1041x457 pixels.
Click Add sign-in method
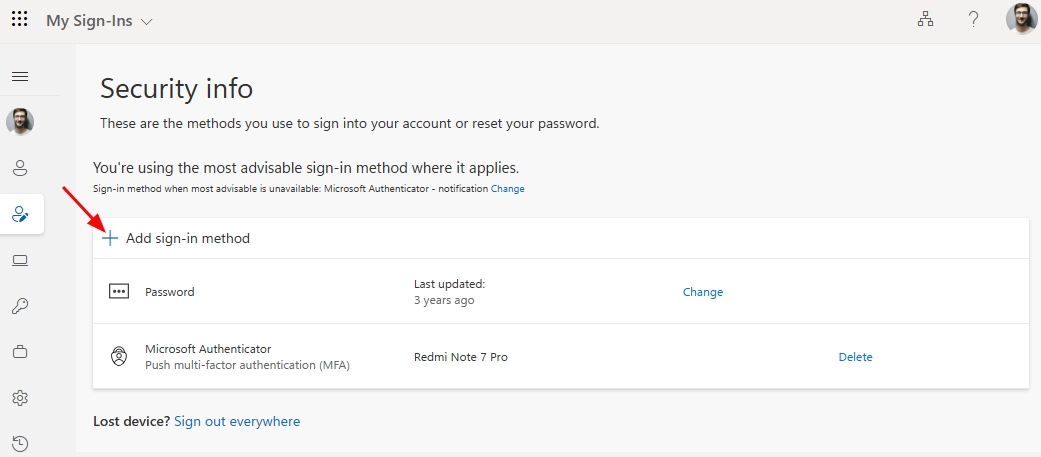177,239
